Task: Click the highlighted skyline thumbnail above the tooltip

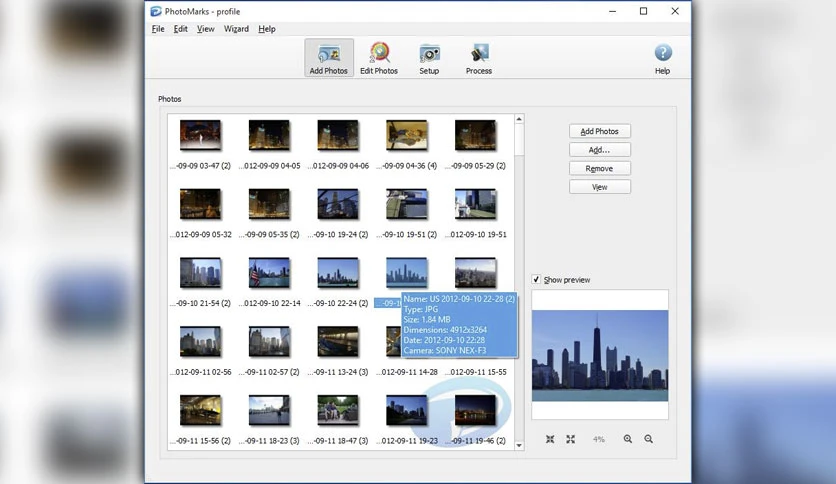Action: click(407, 272)
